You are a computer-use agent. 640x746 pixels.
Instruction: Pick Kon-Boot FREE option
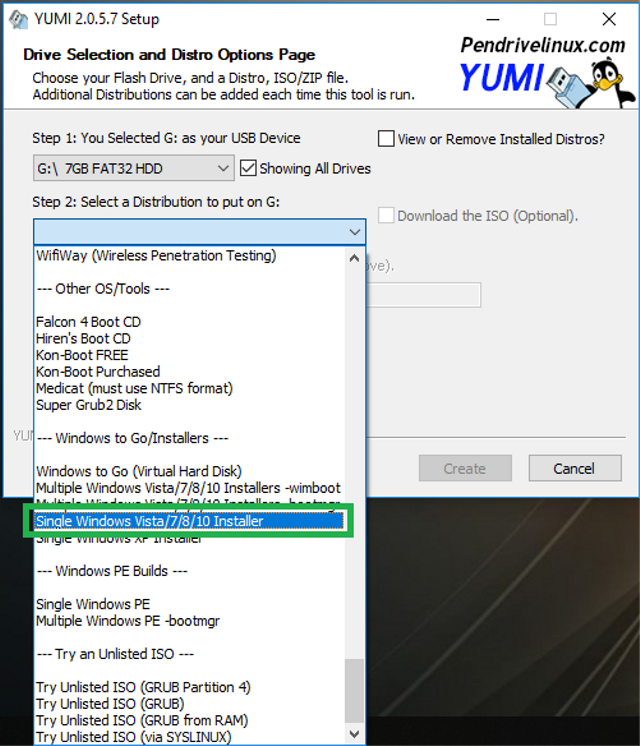(x=82, y=355)
